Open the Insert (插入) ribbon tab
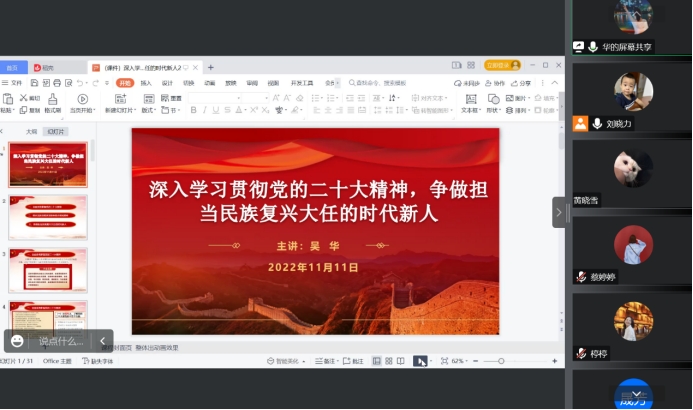Image resolution: width=693 pixels, height=410 pixels. pos(146,83)
